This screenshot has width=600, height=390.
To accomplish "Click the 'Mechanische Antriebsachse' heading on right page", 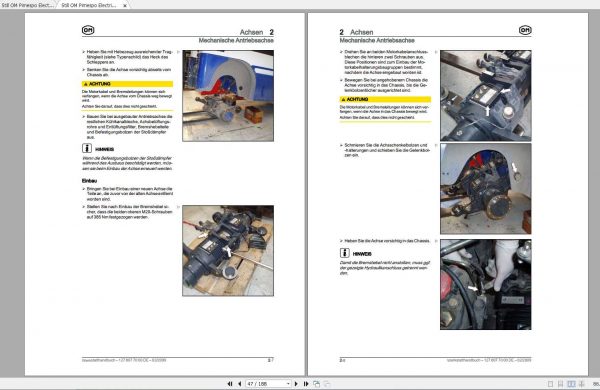I will click(377, 40).
